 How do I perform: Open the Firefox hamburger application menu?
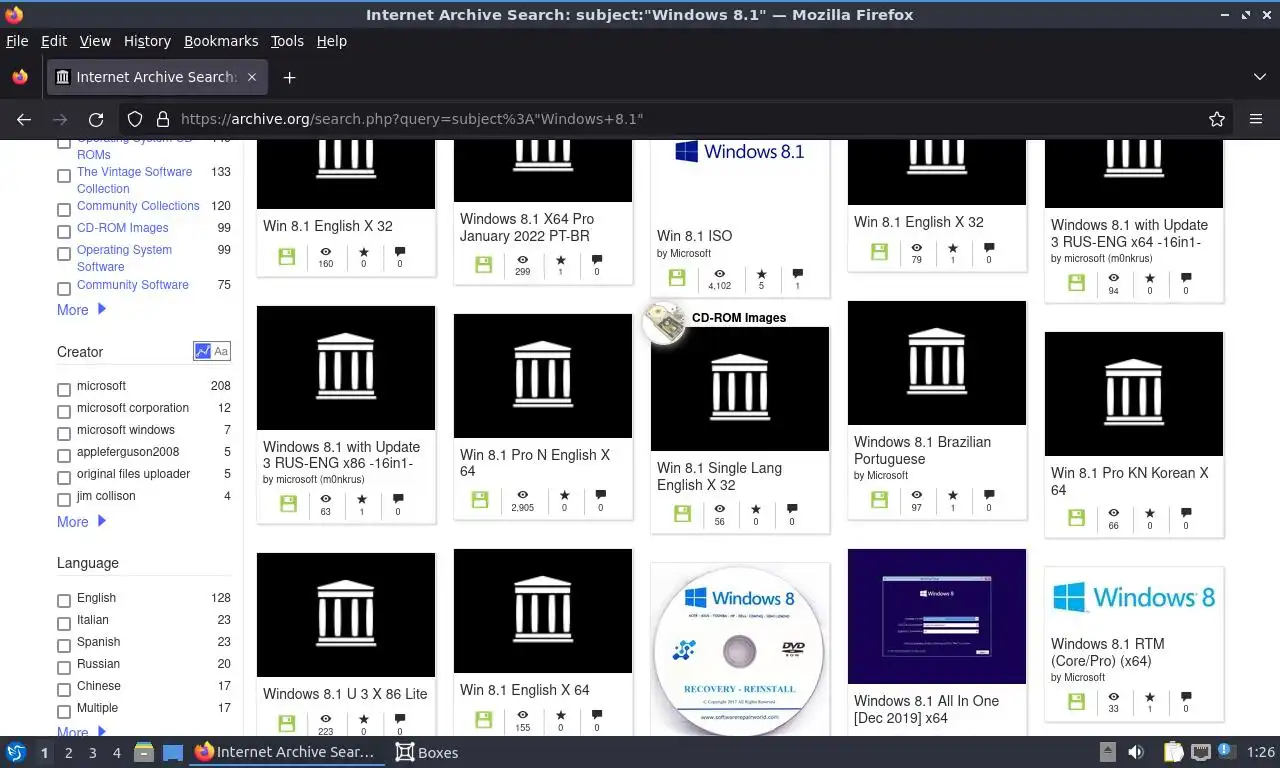click(1256, 119)
